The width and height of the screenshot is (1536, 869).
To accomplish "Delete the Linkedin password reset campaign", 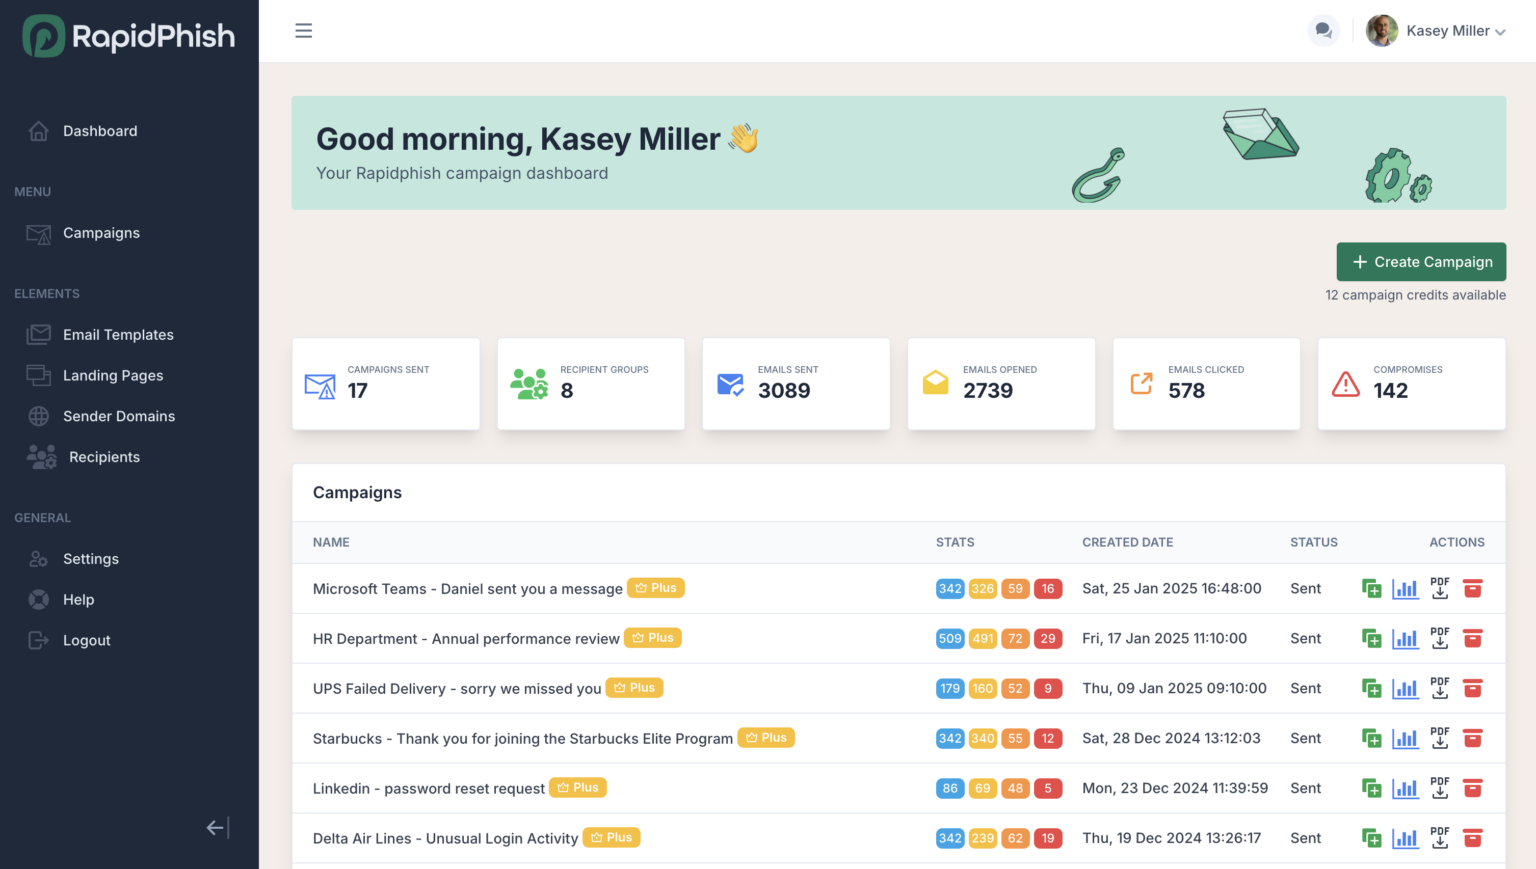I will point(1473,788).
